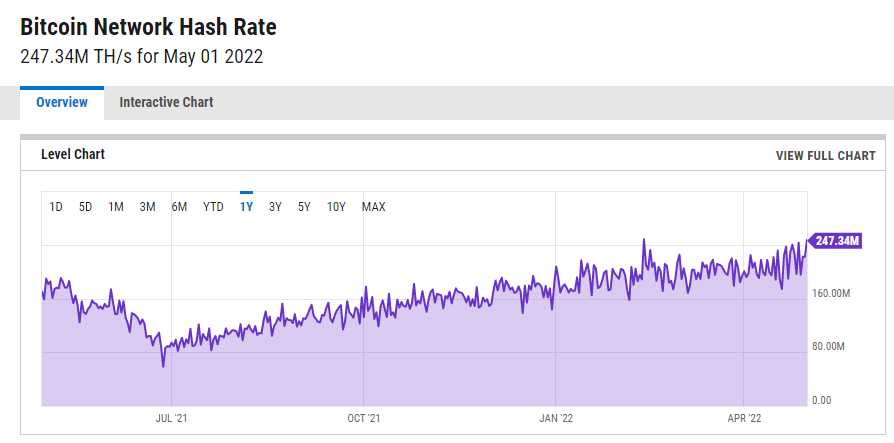Click the APR '22 axis label
Screen dimensions: 894x443
click(744, 418)
